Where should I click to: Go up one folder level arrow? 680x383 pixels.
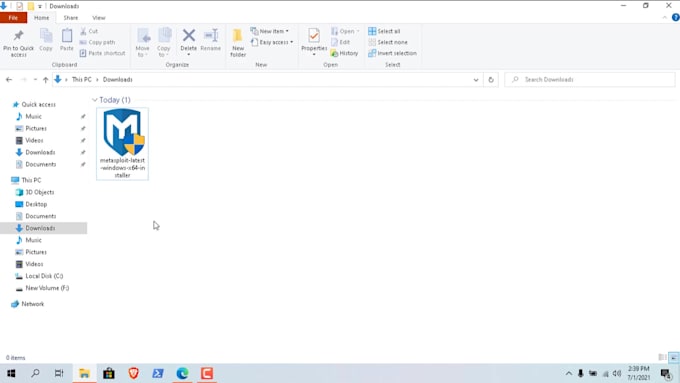click(x=46, y=80)
